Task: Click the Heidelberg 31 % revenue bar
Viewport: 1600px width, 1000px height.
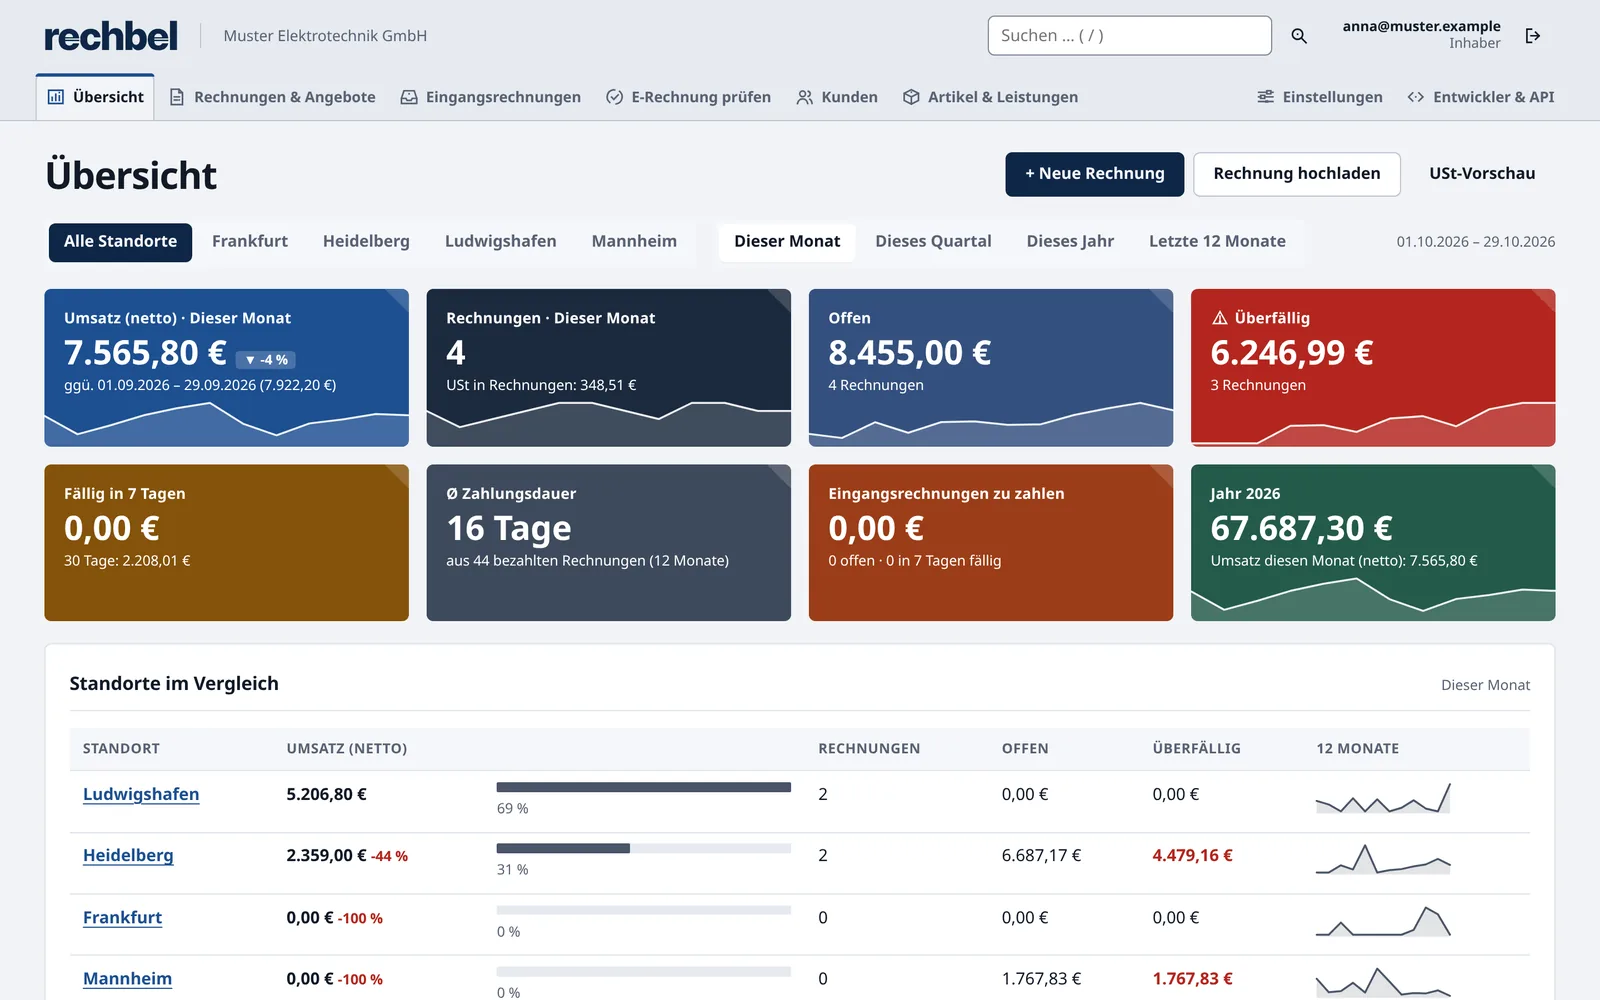Action: click(644, 848)
